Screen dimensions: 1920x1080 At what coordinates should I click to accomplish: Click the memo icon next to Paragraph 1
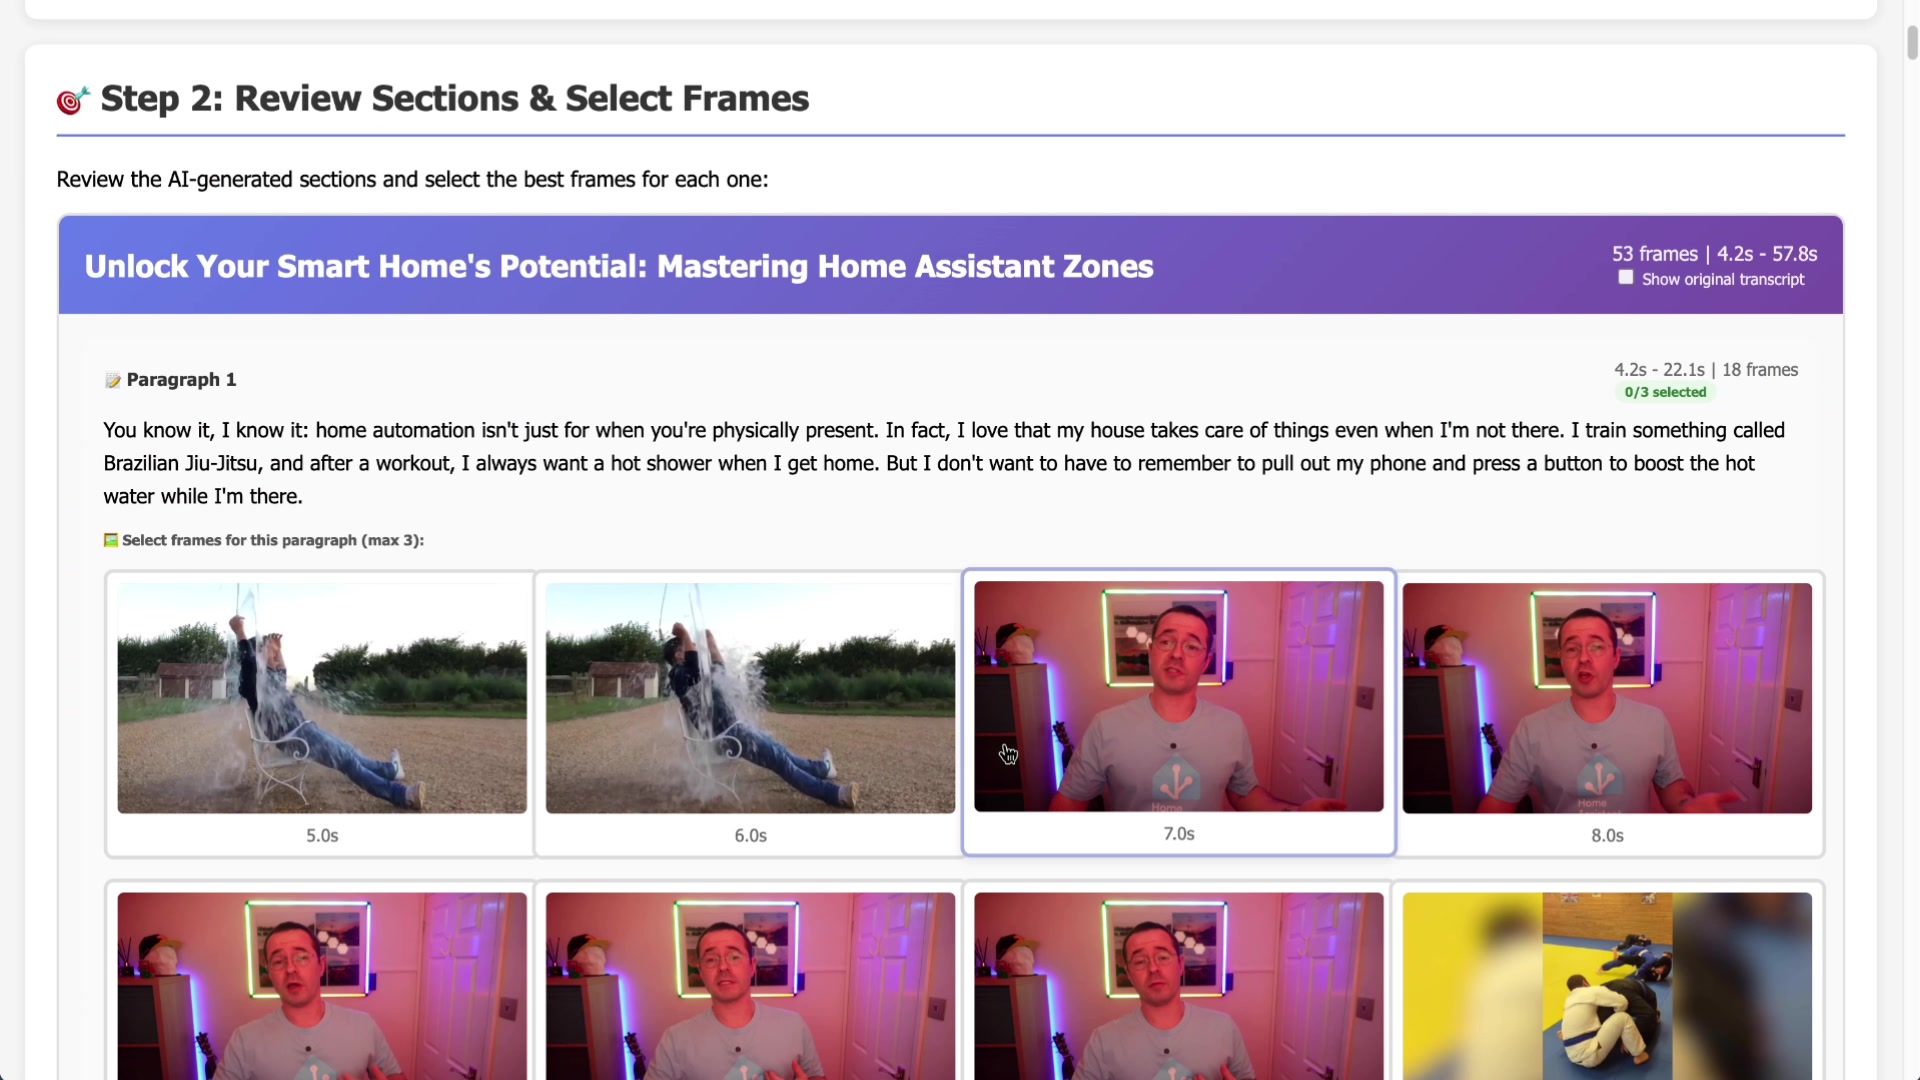(x=113, y=380)
